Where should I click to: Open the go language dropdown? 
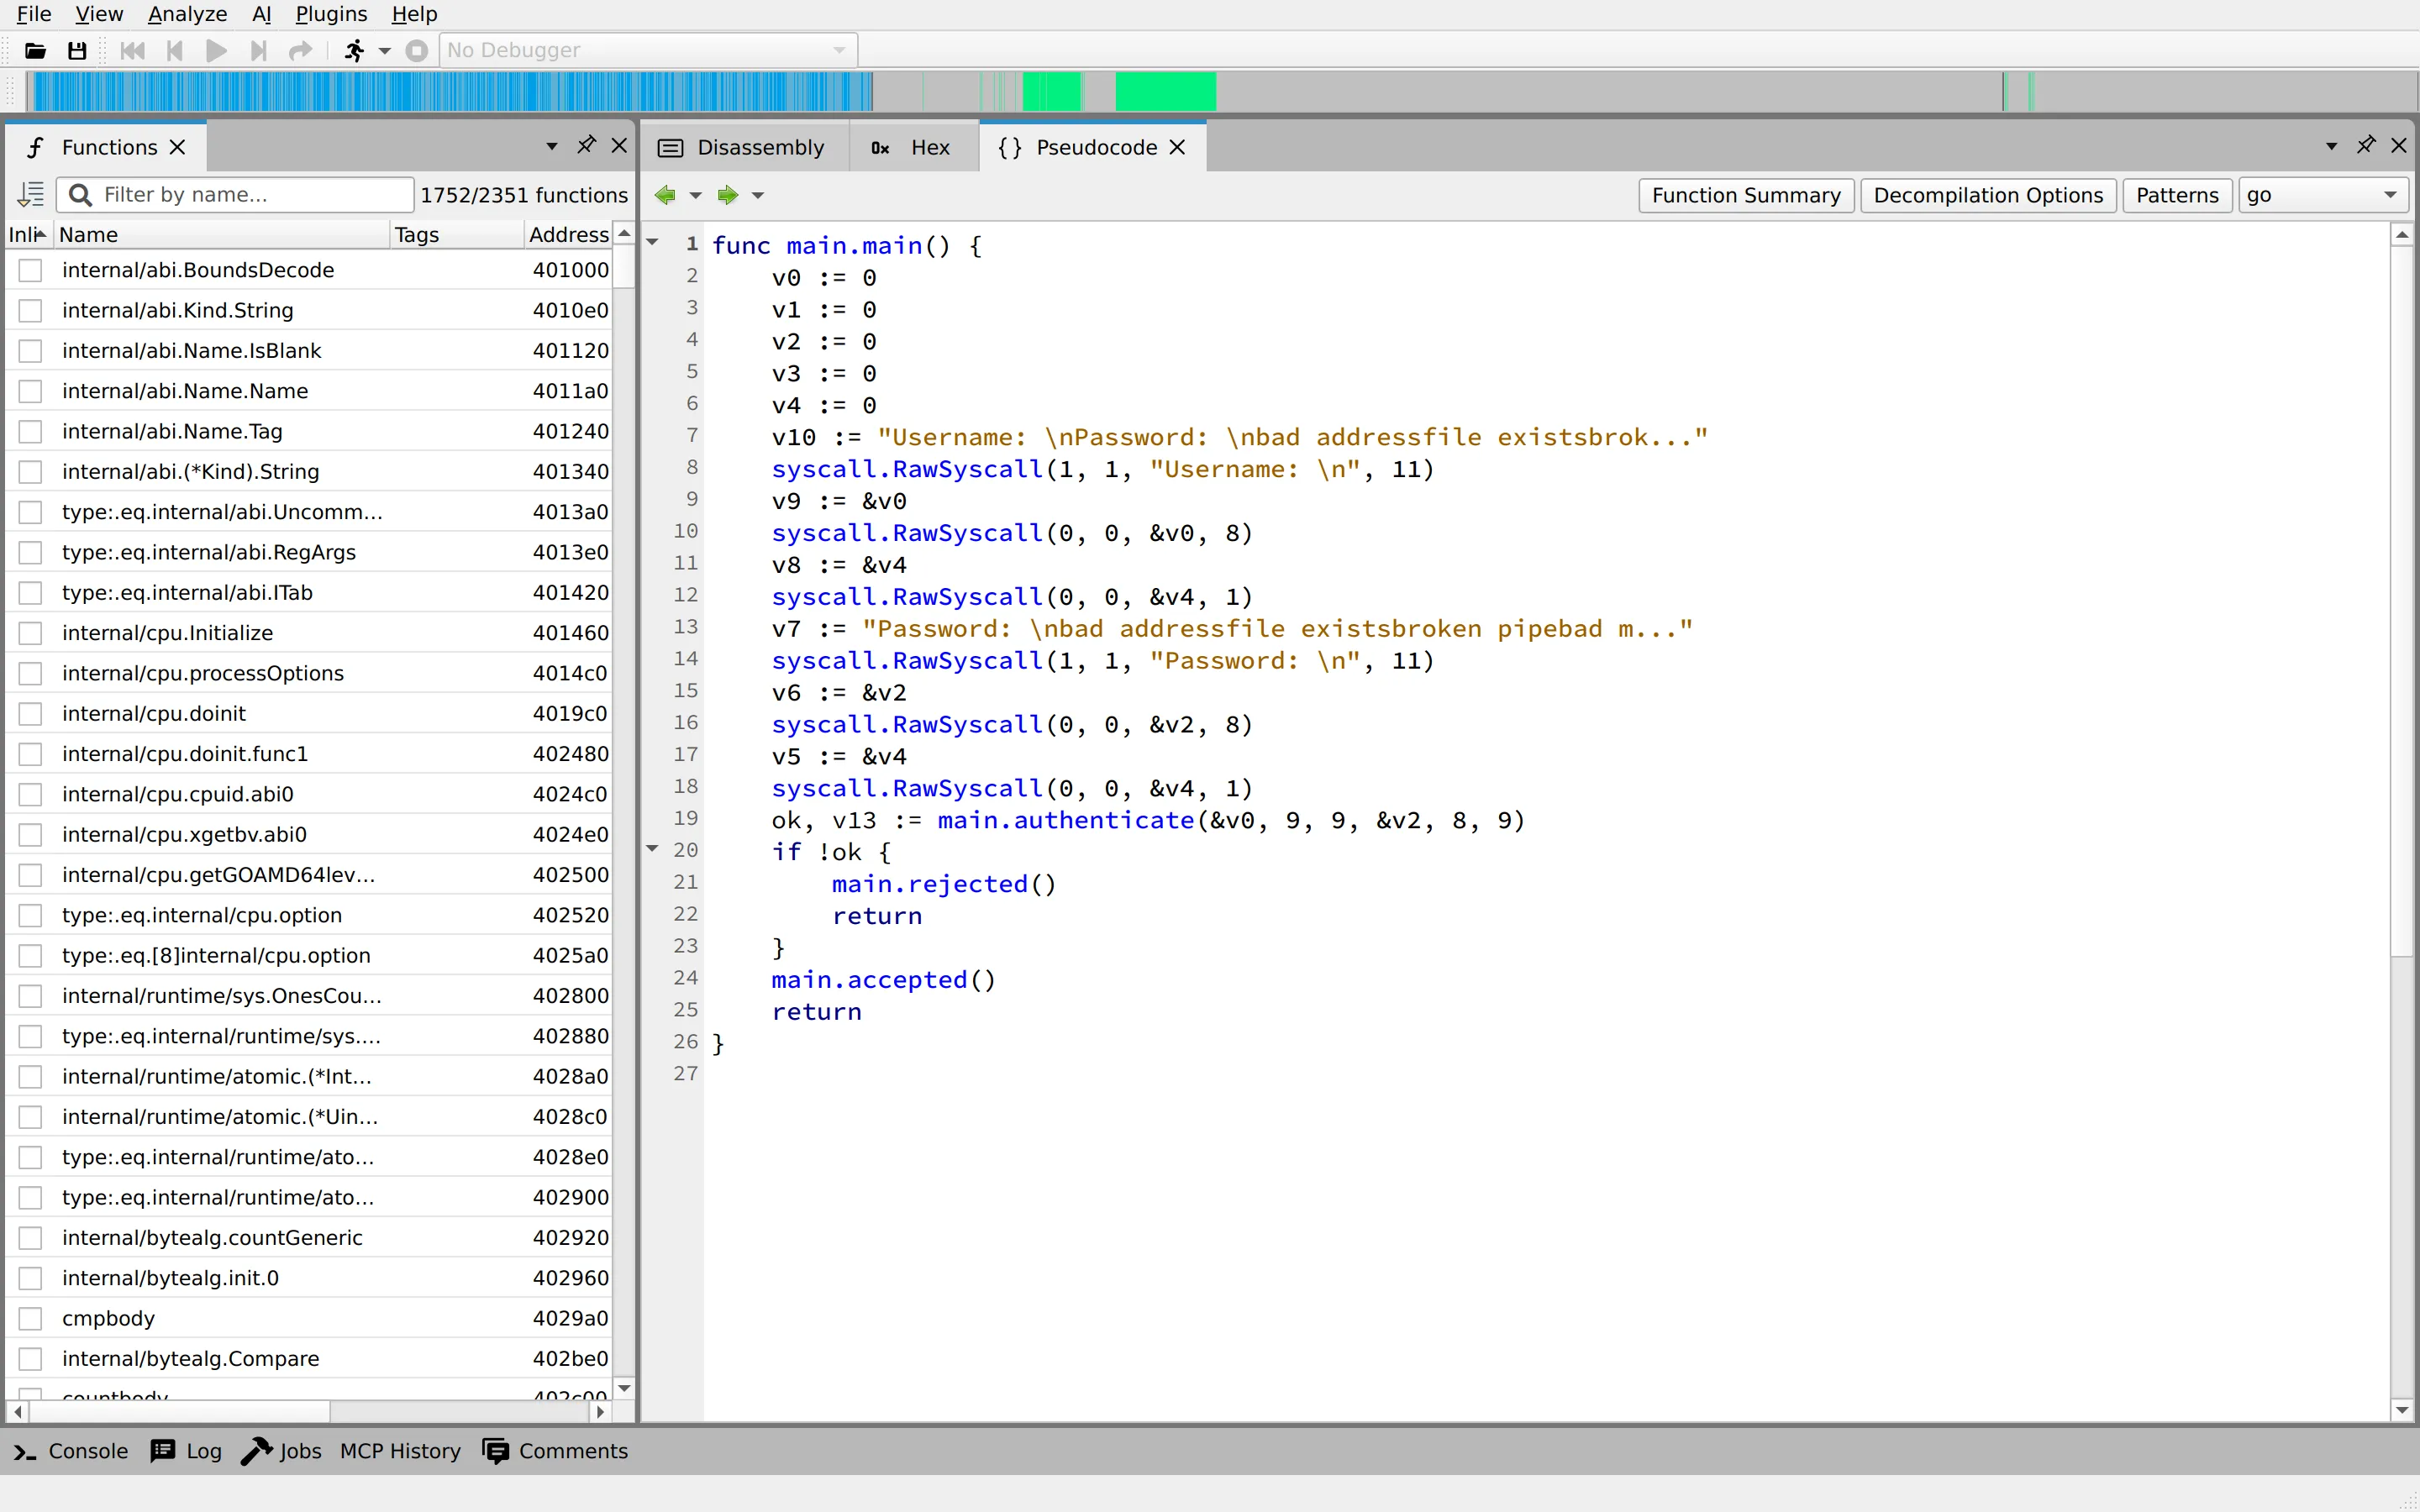[2322, 195]
